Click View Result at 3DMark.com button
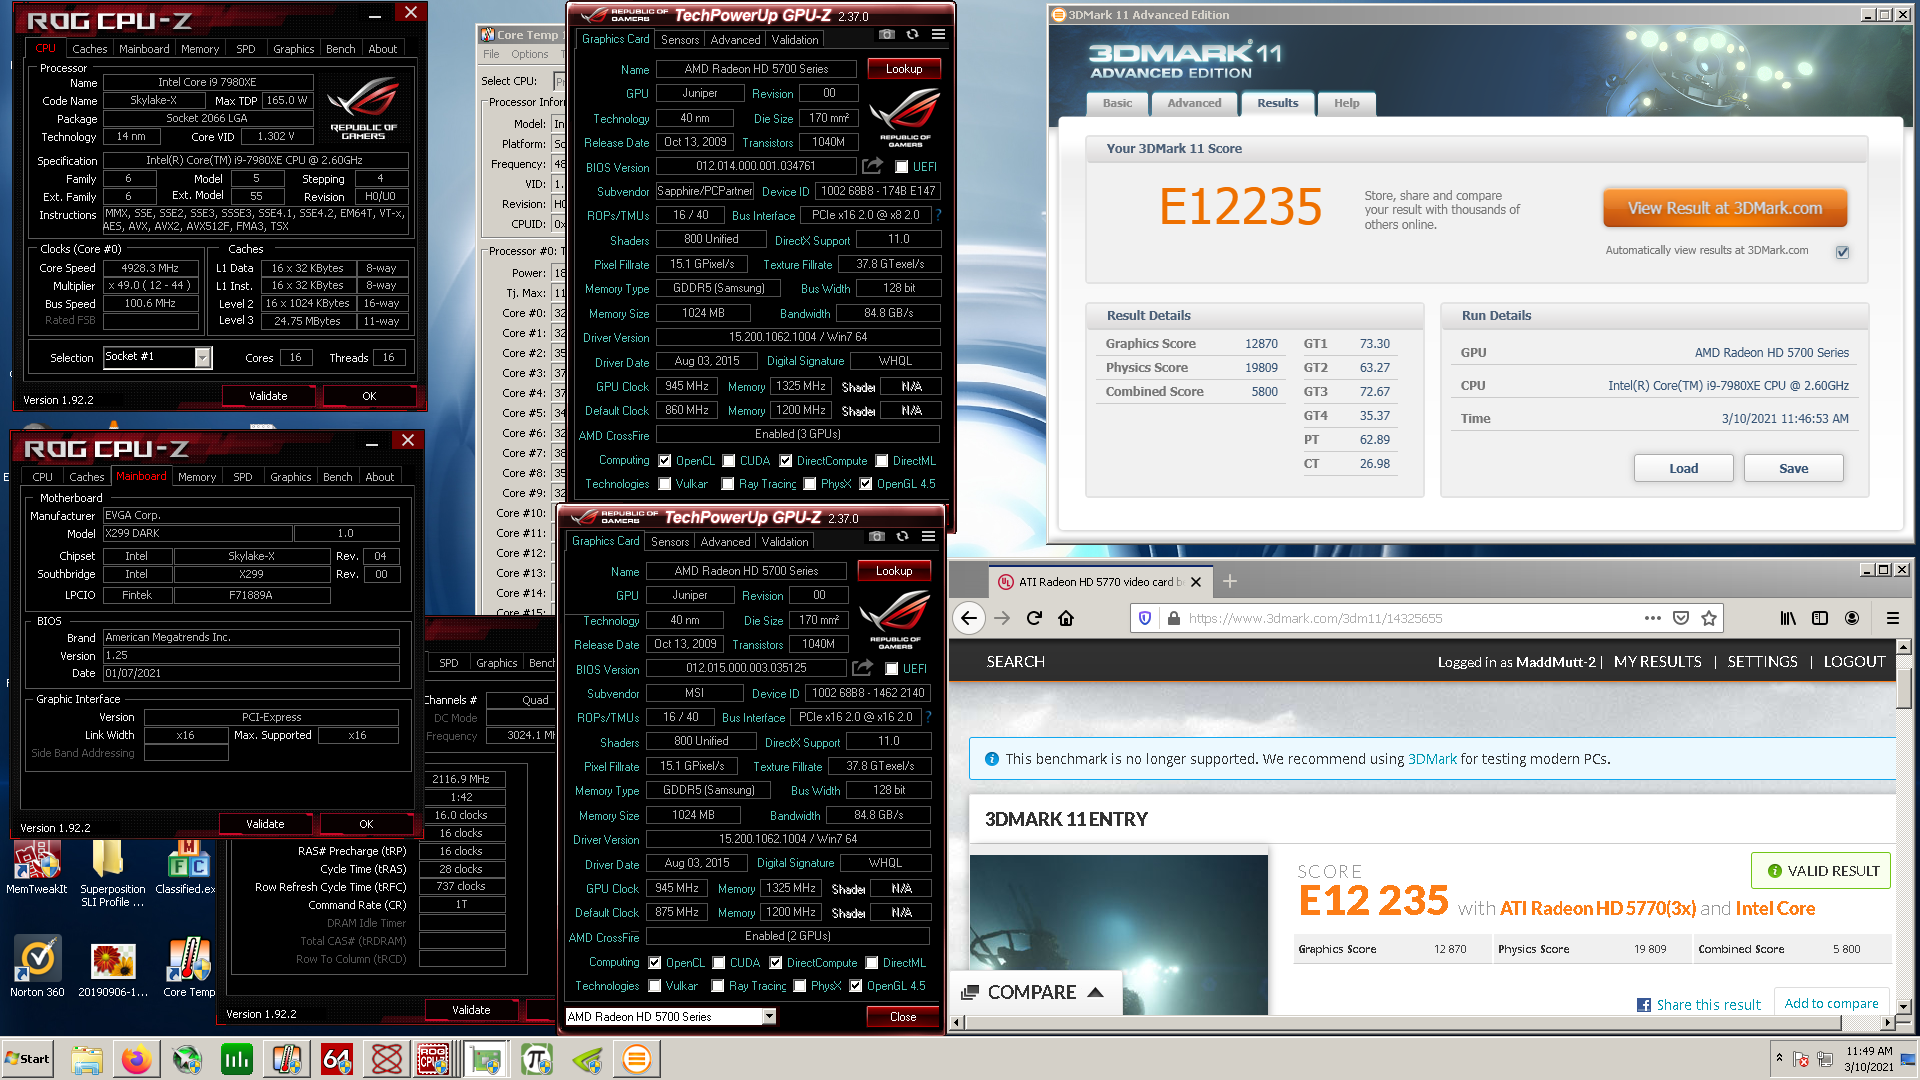Viewport: 1920px width, 1080px height. (x=1724, y=208)
